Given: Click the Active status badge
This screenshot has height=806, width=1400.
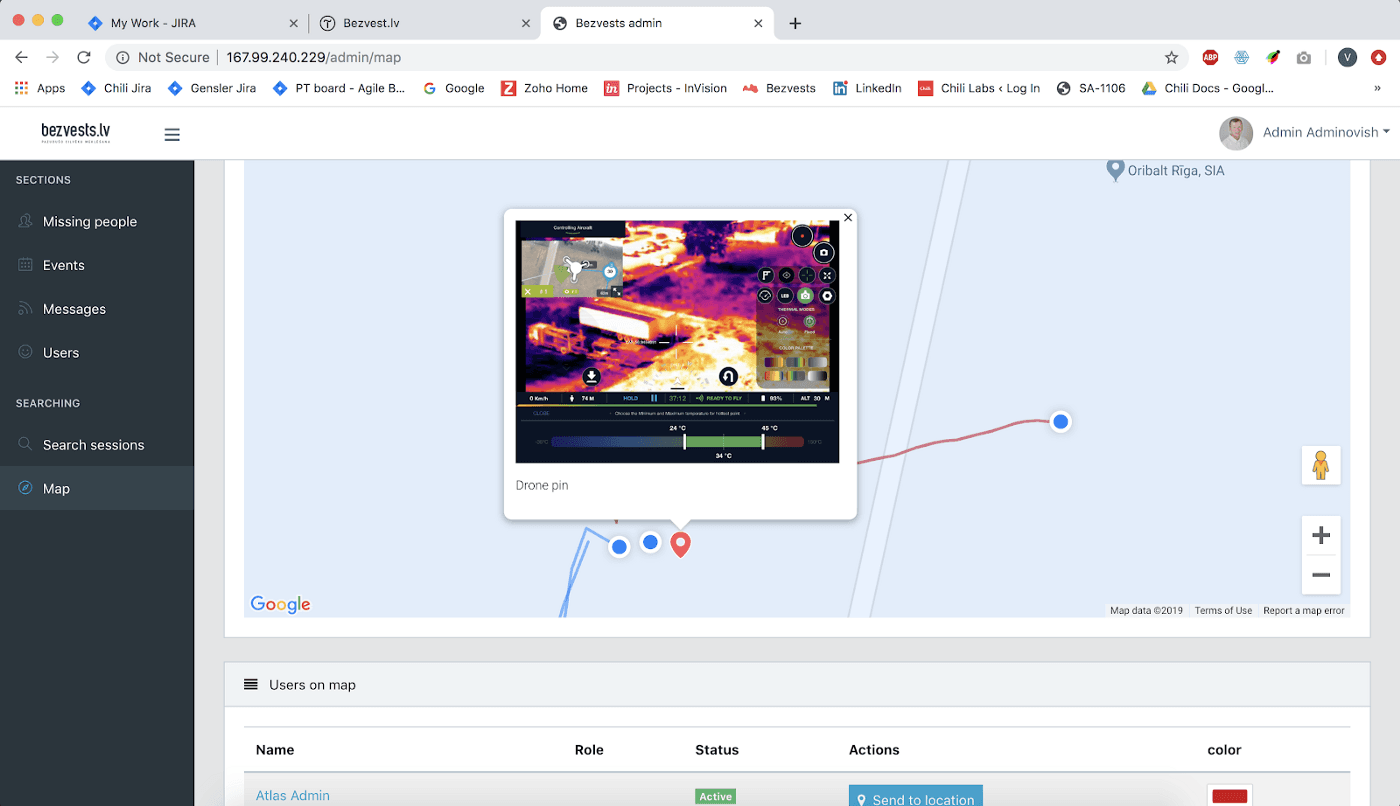Looking at the screenshot, I should pyautogui.click(x=715, y=797).
